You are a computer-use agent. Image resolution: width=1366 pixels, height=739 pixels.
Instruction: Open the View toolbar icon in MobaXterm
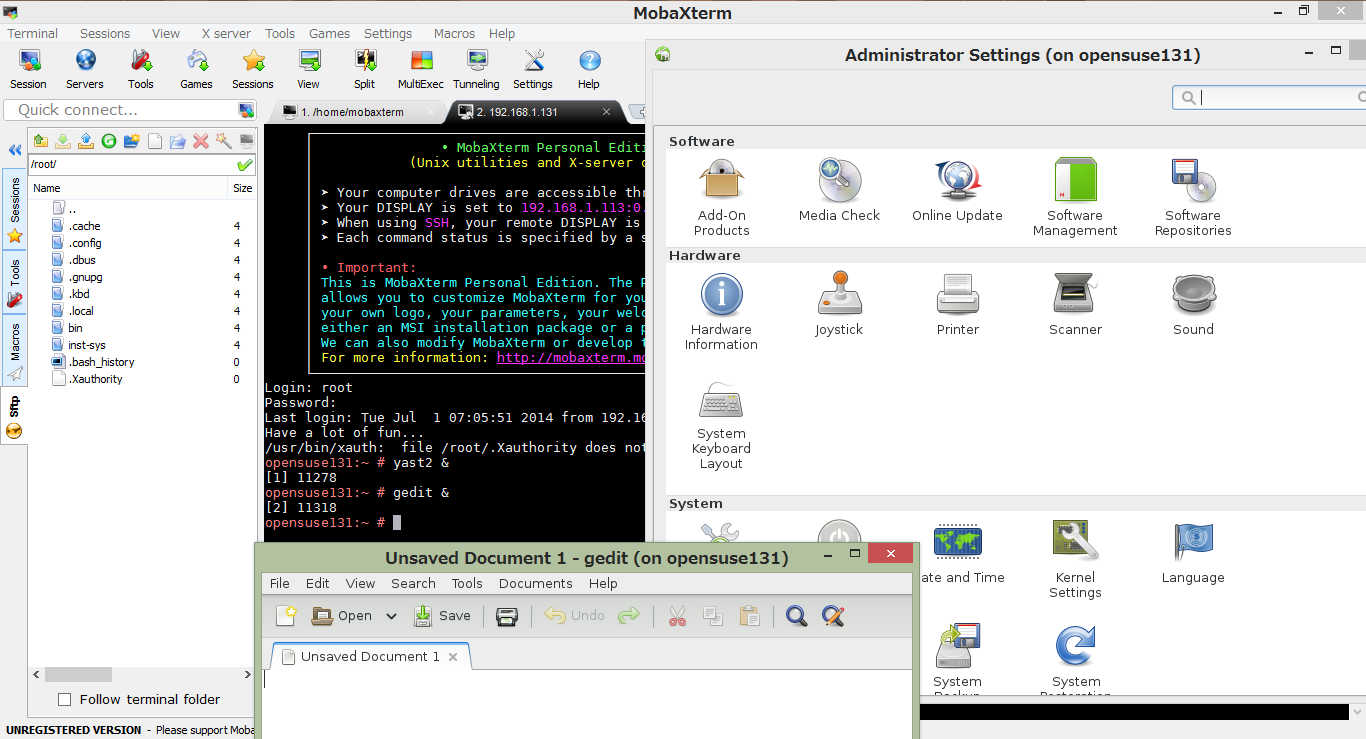pyautogui.click(x=309, y=69)
